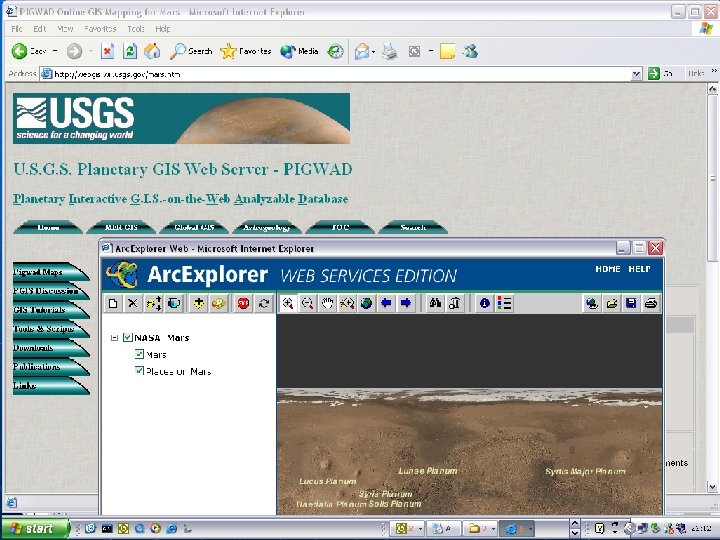The height and width of the screenshot is (540, 720).
Task: Open the Edit menu
Action: point(40,28)
